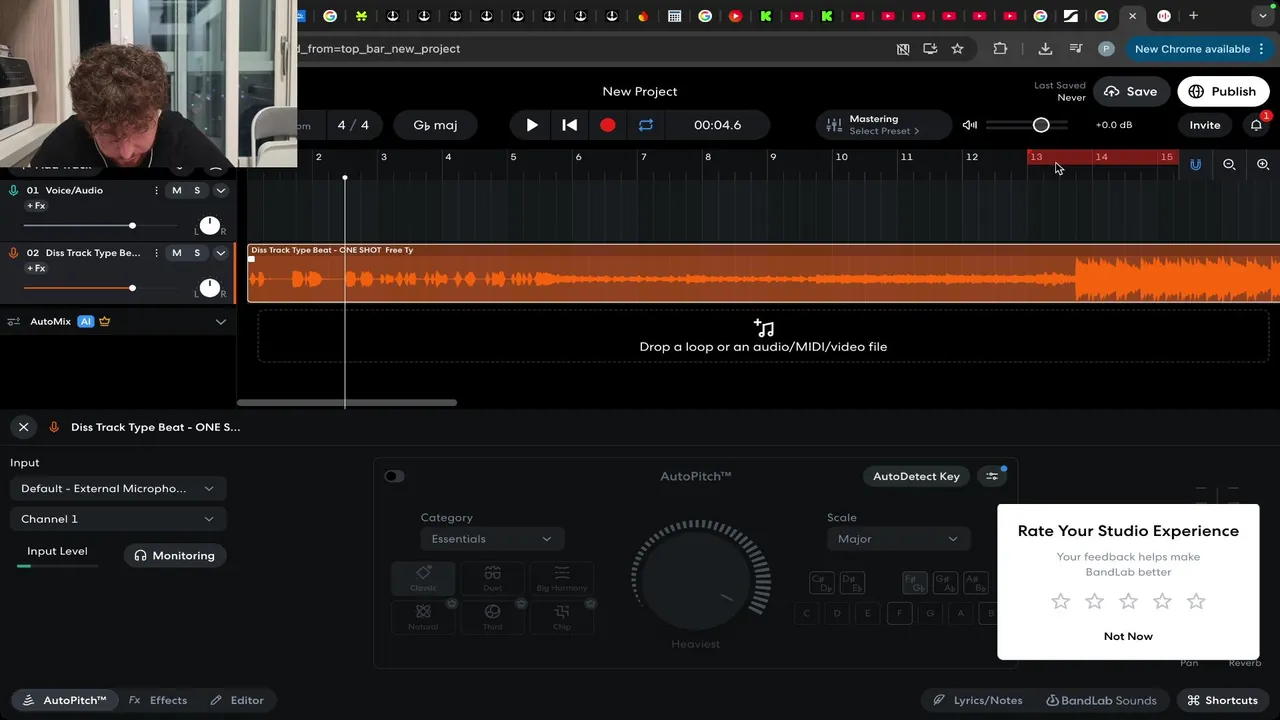Click the AutoMix mixer icon
This screenshot has width=1280, height=720.
click(x=14, y=322)
